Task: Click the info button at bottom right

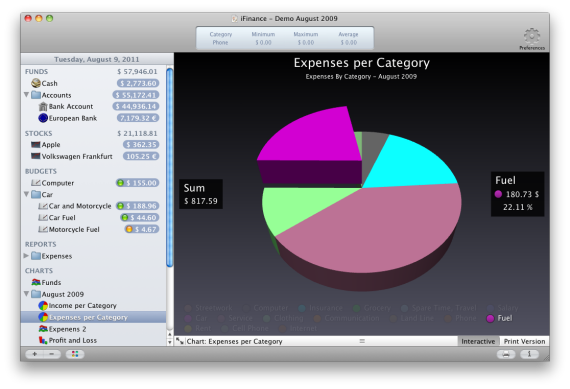Action: pyautogui.click(x=529, y=354)
